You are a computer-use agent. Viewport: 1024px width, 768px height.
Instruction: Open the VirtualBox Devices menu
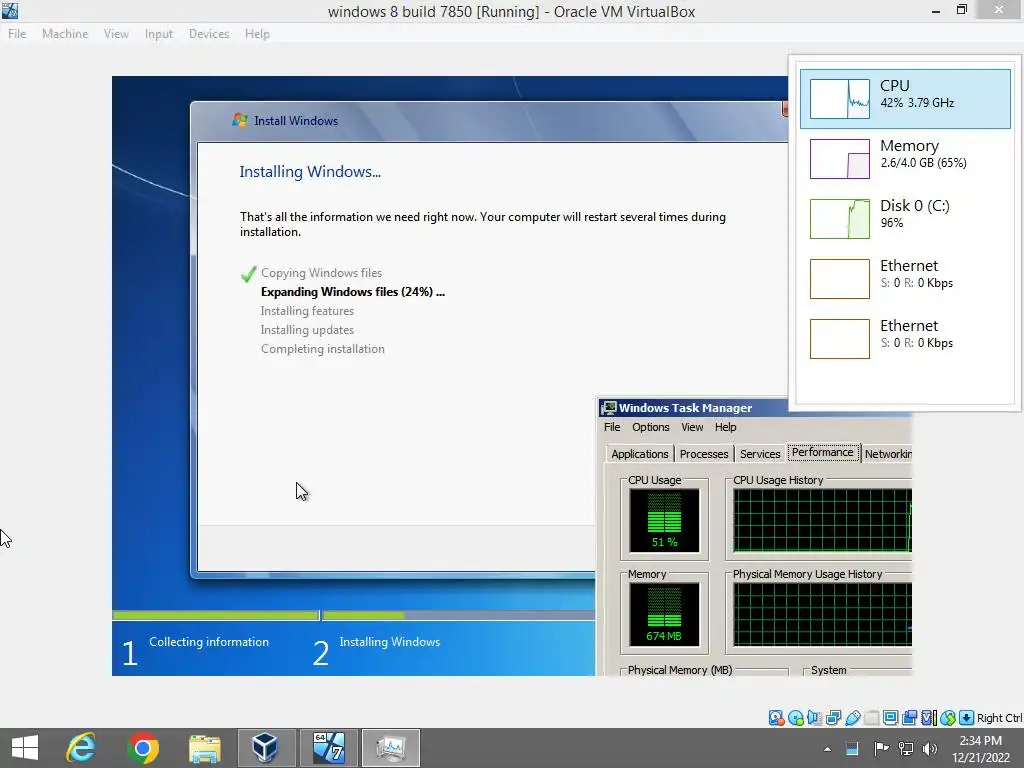(209, 33)
